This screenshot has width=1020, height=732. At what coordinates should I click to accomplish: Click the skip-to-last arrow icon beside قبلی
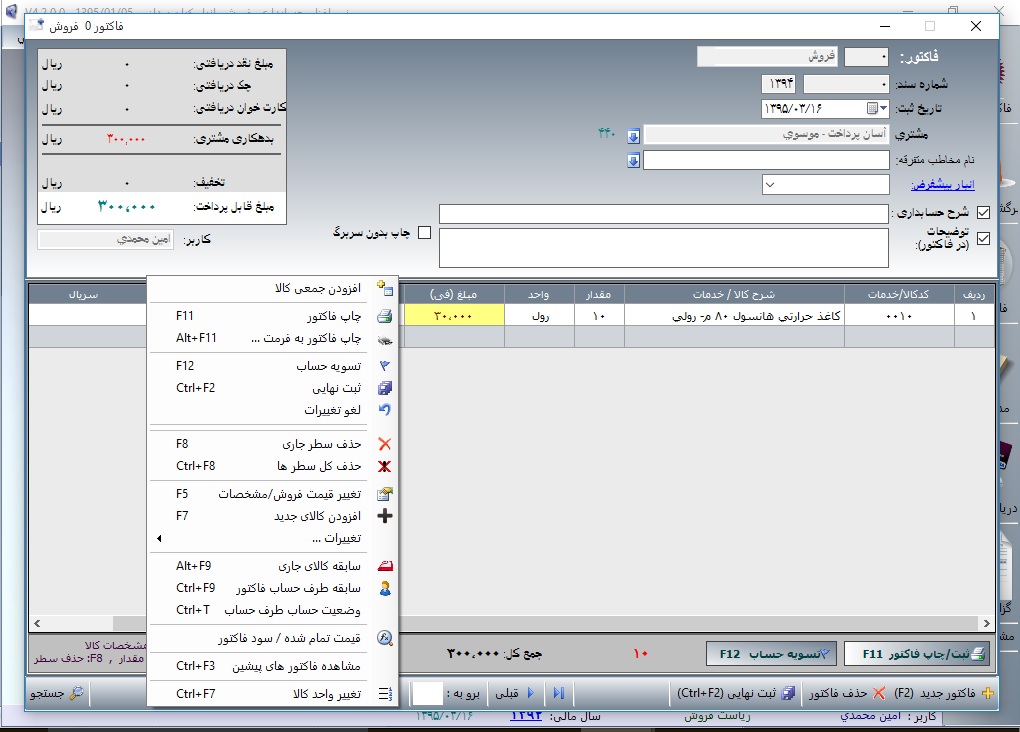[x=559, y=693]
